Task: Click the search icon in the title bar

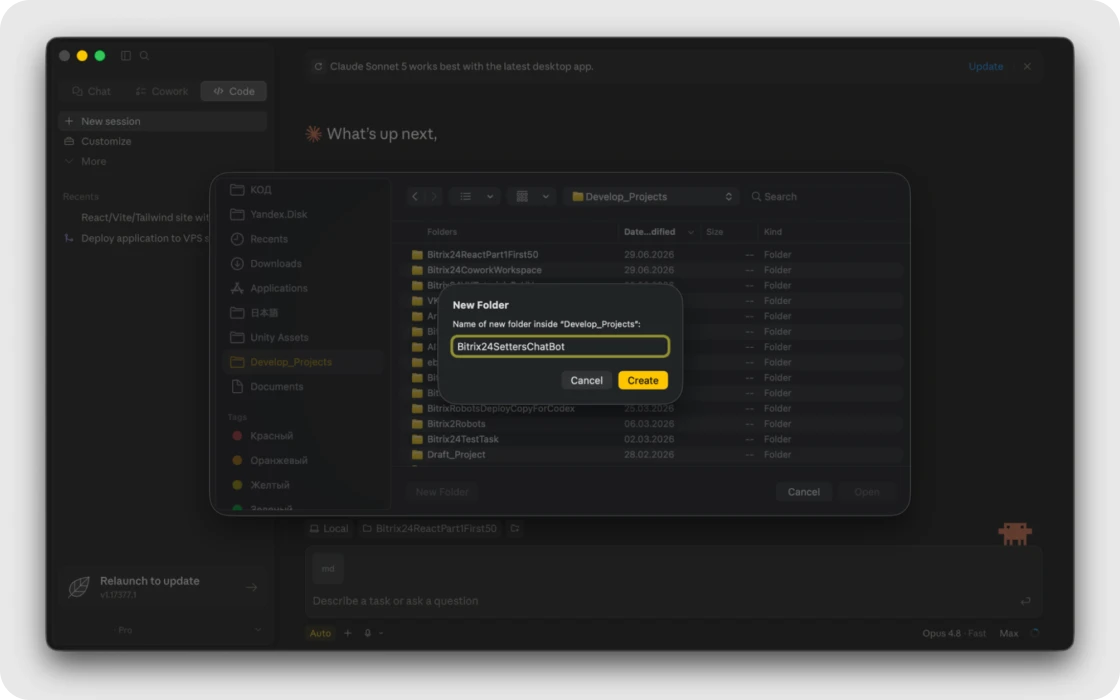Action: 144,56
